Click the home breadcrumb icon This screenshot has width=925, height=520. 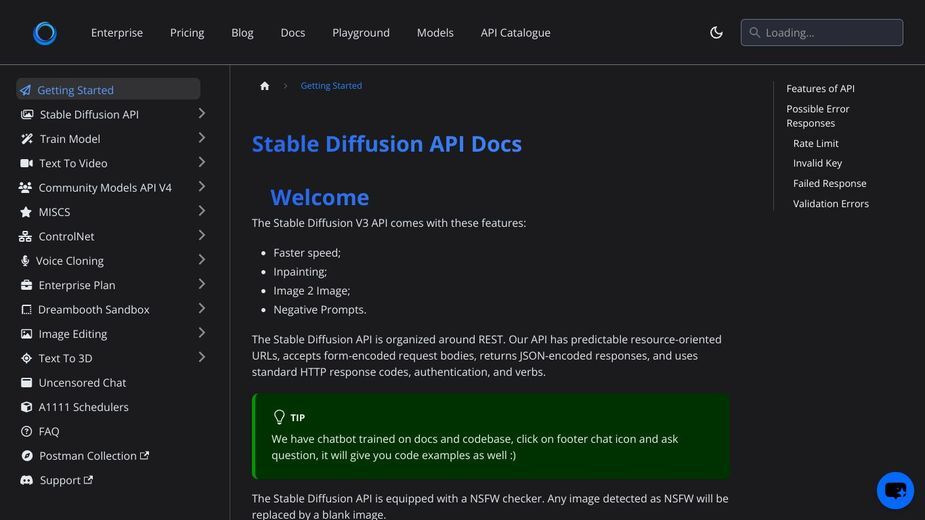pyautogui.click(x=264, y=86)
